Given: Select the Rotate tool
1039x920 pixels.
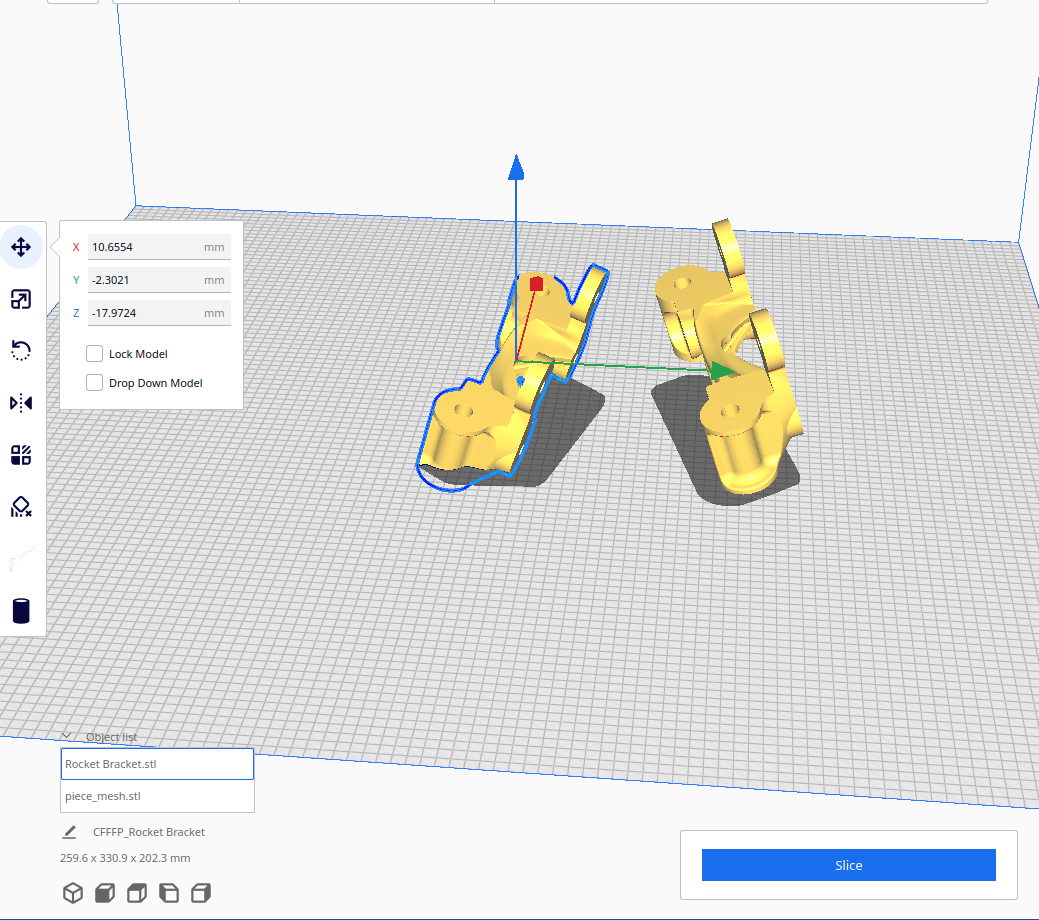Looking at the screenshot, I should tap(21, 350).
